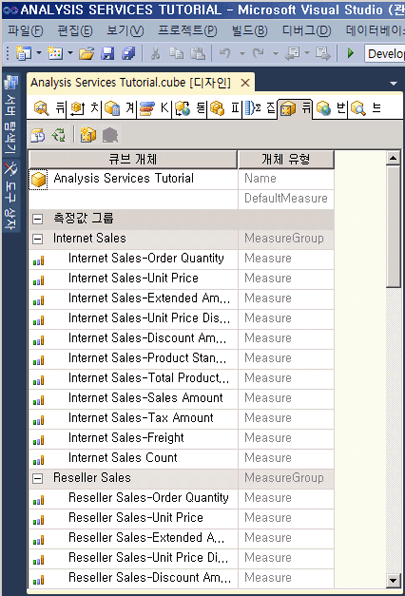
Task: Click the scrollbar up arrow
Action: pyautogui.click(x=393, y=157)
